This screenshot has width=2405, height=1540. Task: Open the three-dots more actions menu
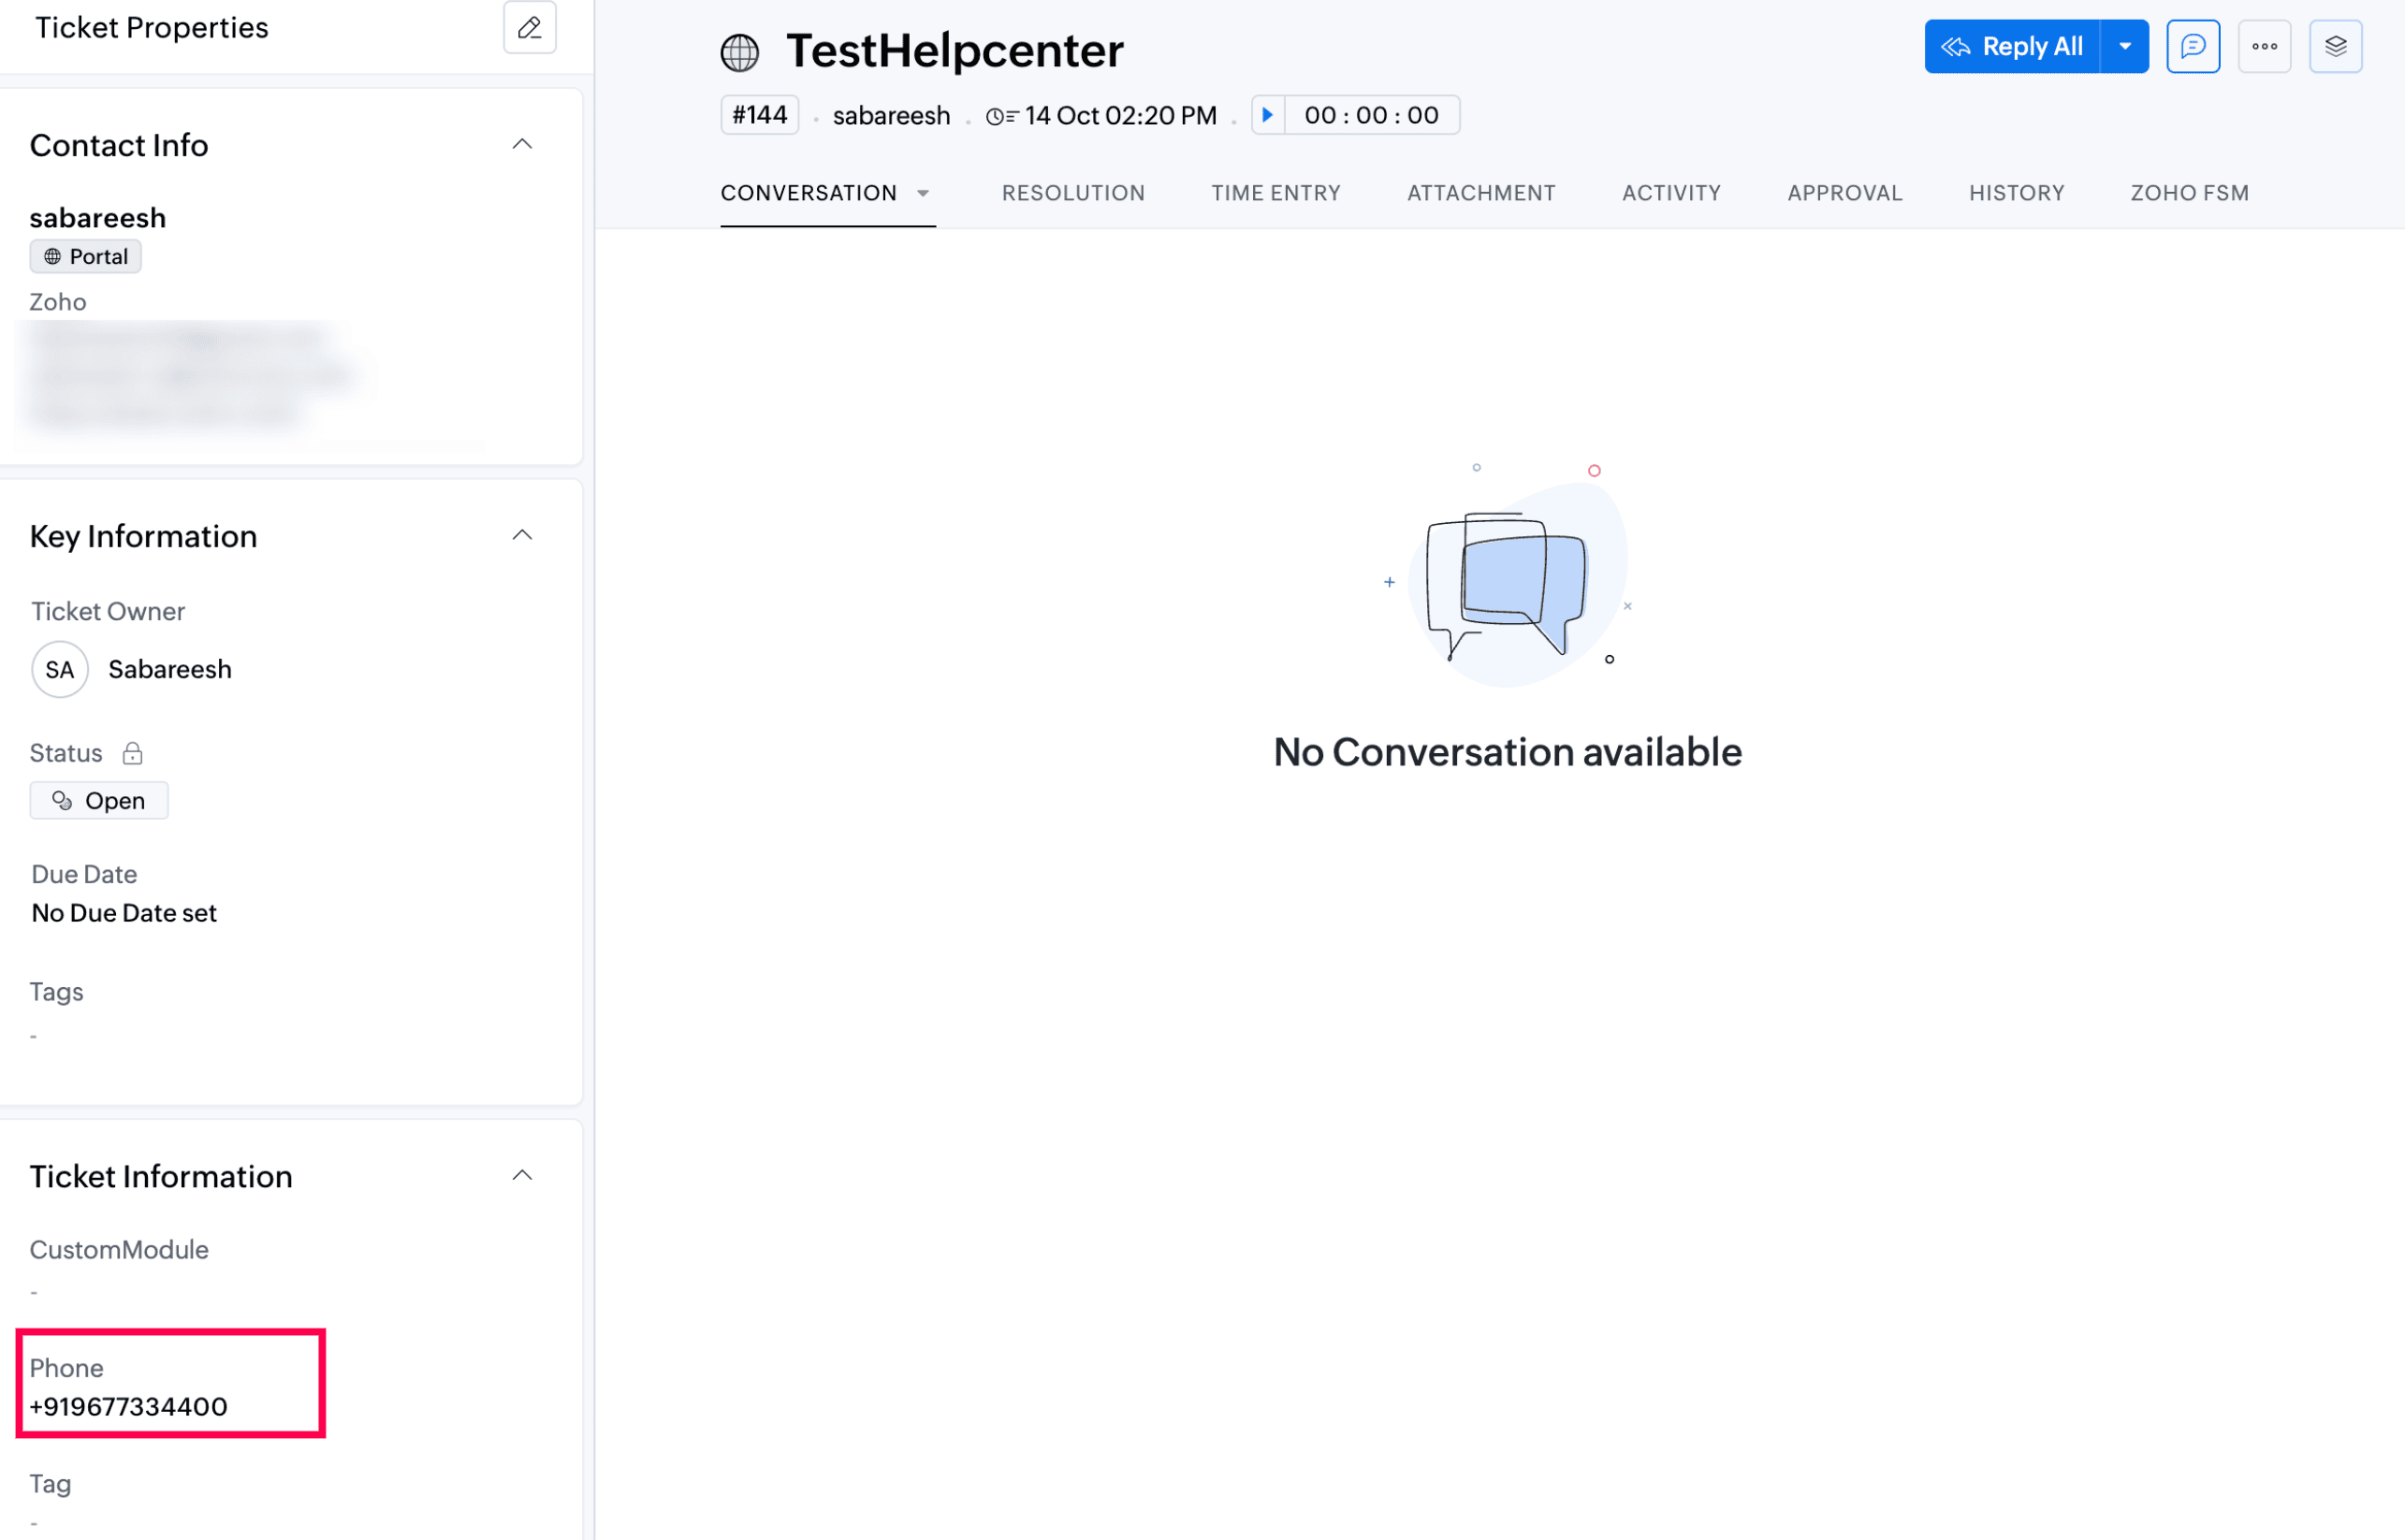tap(2264, 46)
